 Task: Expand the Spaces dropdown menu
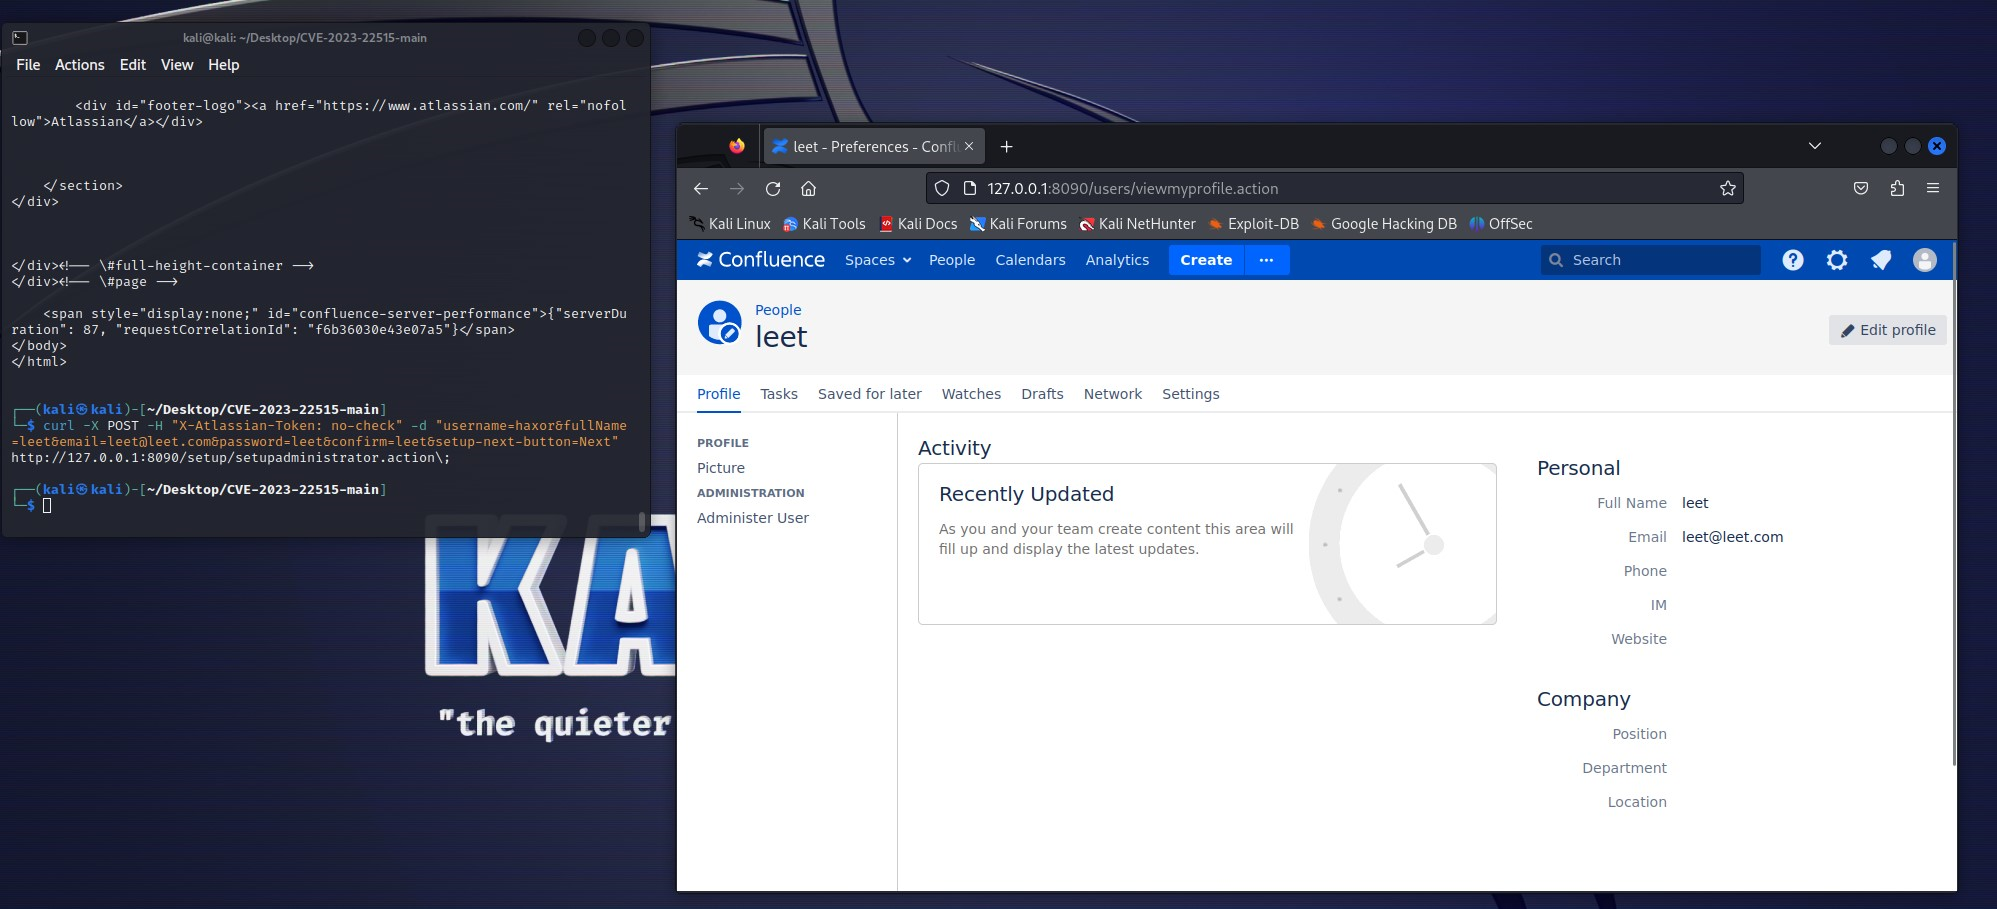[878, 260]
